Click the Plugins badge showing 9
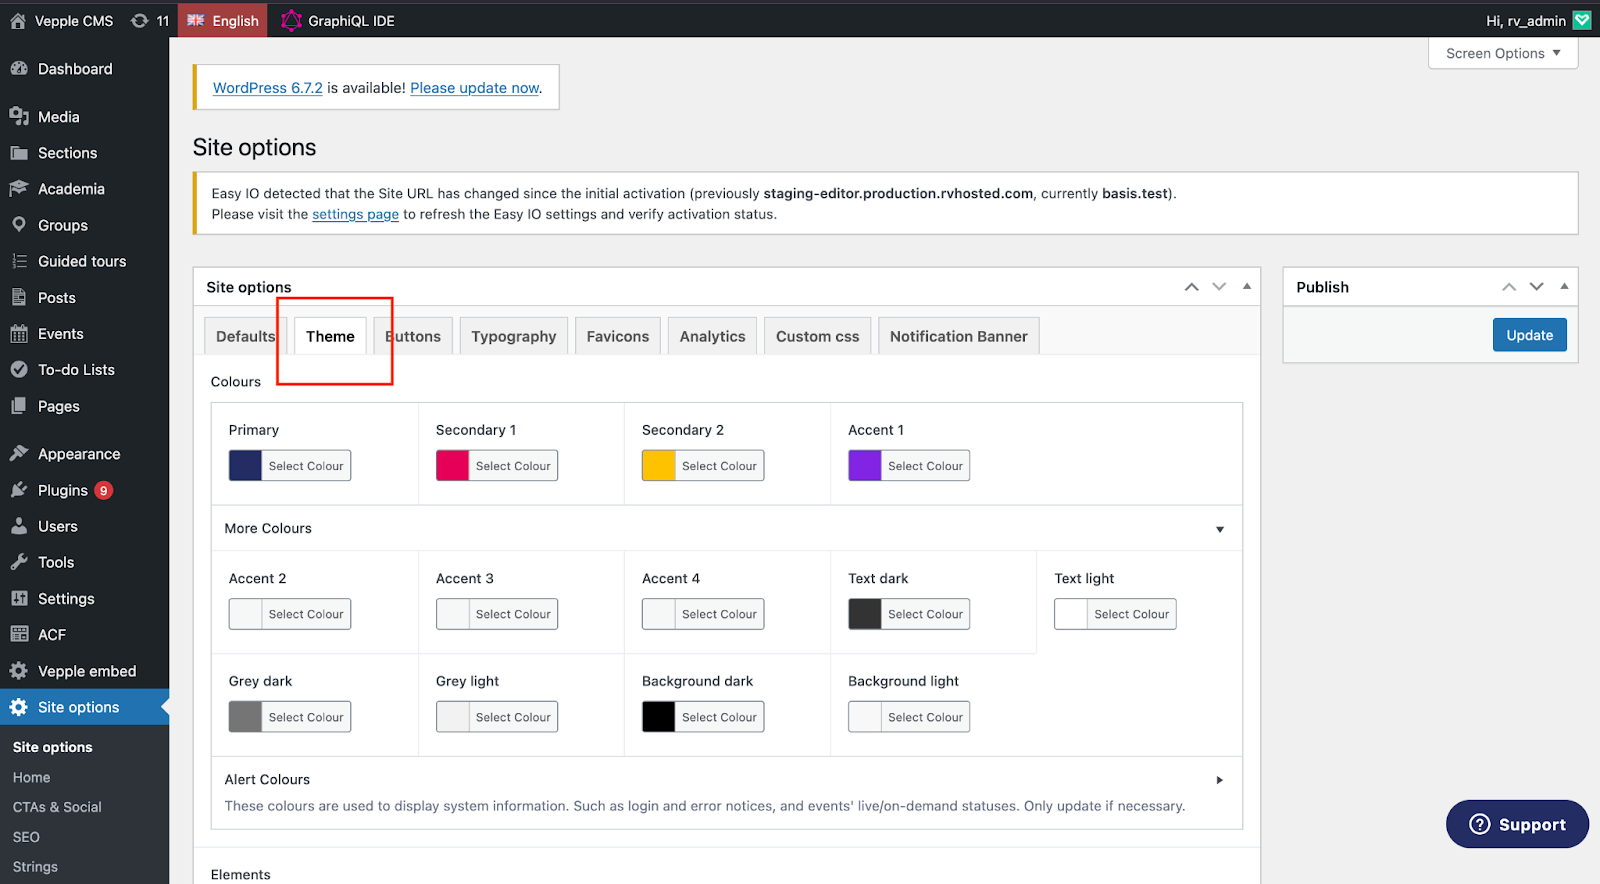The width and height of the screenshot is (1600, 884). [x=103, y=490]
